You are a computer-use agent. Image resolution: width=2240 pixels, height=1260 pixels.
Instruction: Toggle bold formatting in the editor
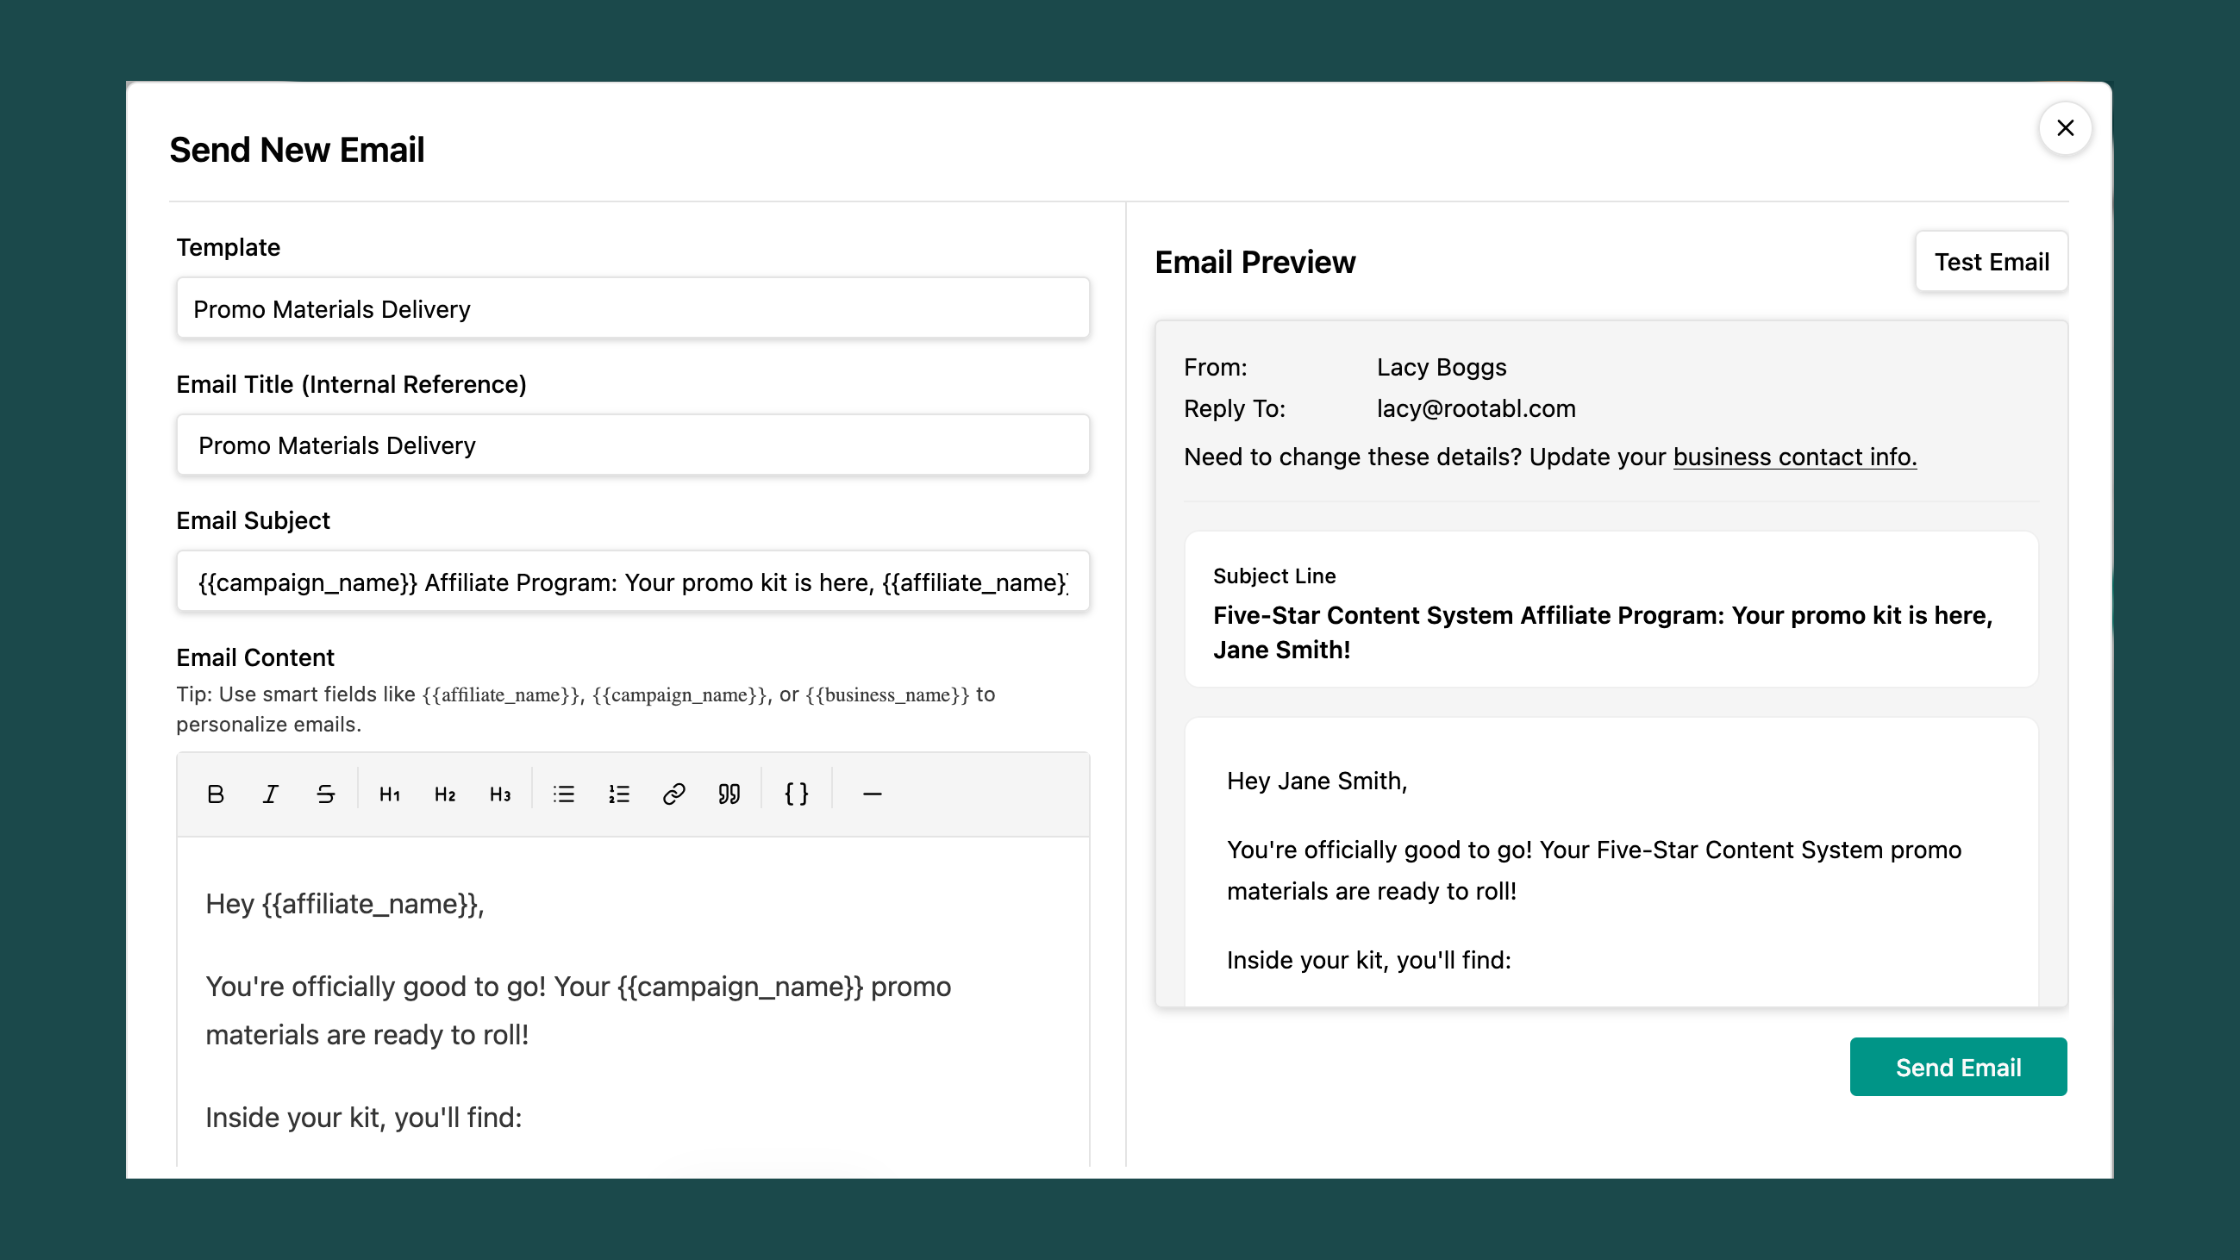pyautogui.click(x=216, y=793)
